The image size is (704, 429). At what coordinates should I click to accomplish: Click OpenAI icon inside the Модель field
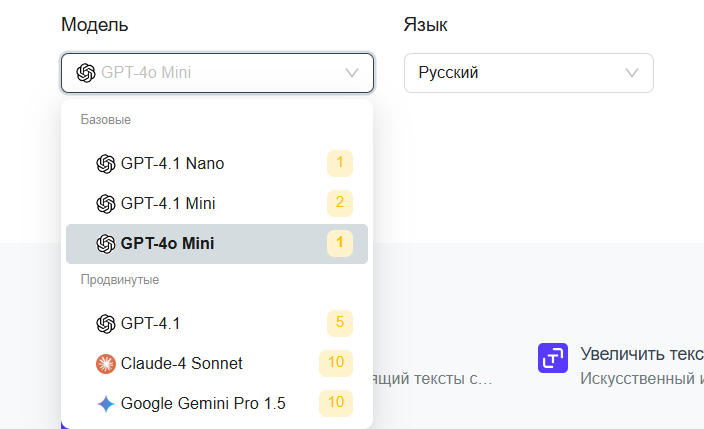86,73
